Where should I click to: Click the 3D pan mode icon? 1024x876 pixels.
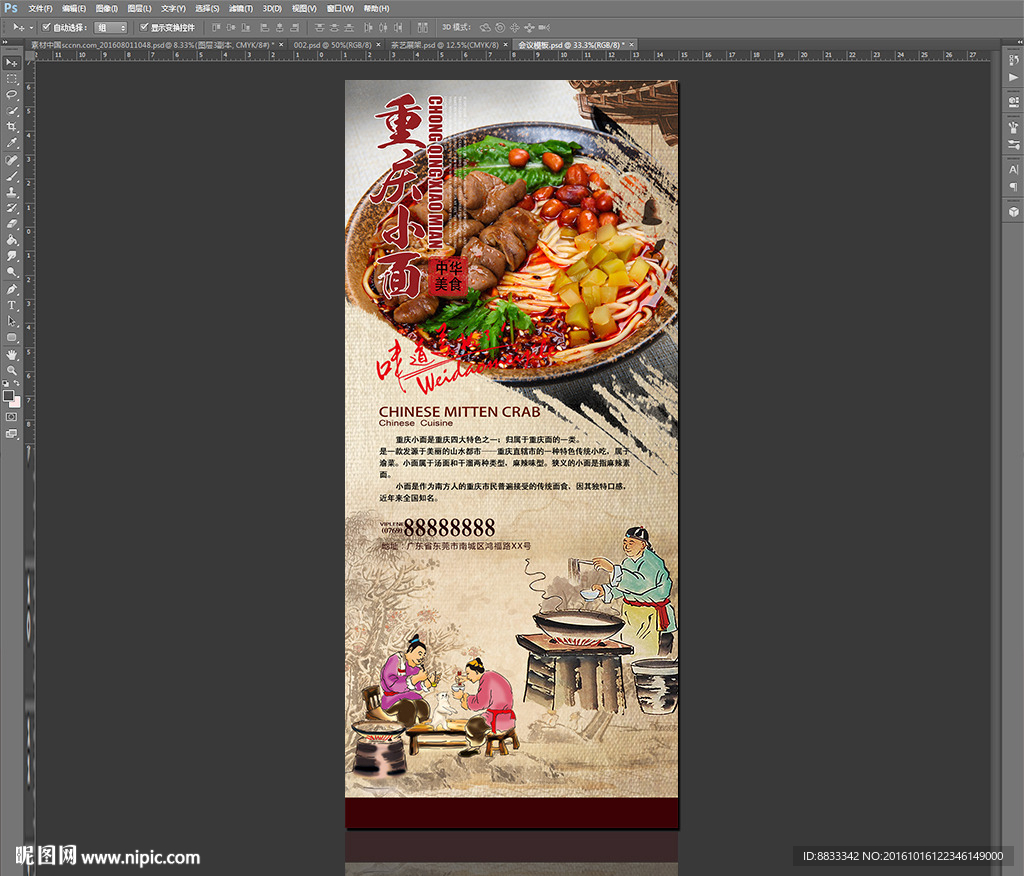(x=515, y=27)
